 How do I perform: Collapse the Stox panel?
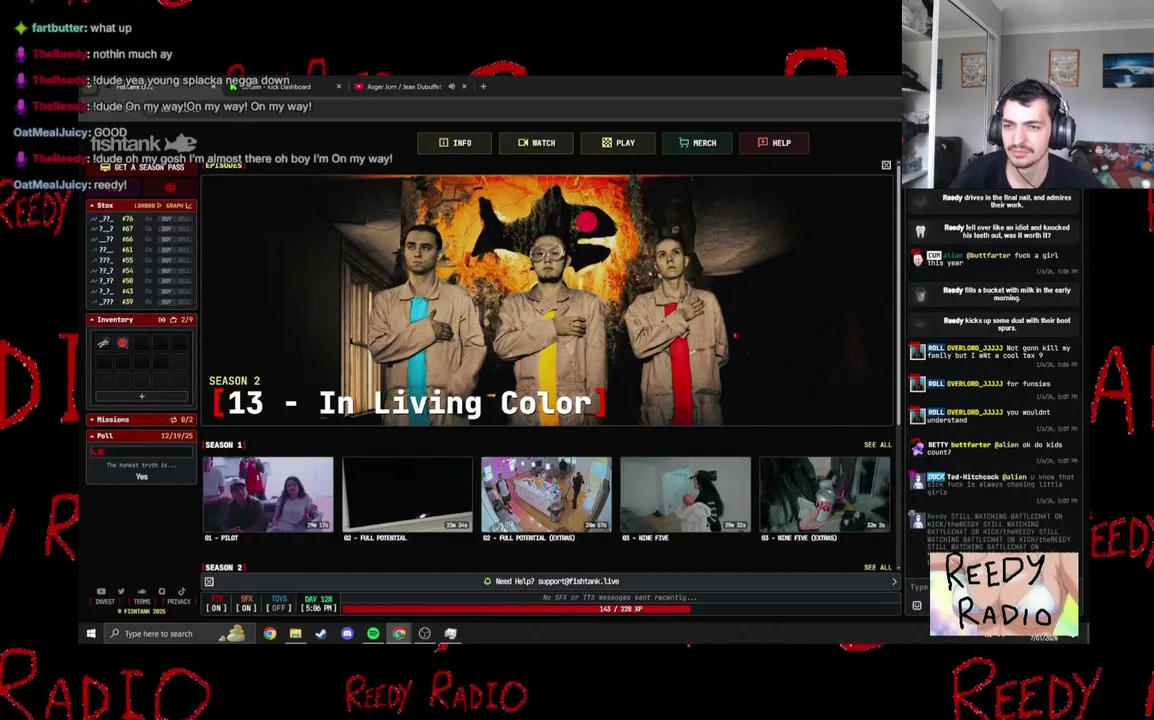[x=92, y=205]
